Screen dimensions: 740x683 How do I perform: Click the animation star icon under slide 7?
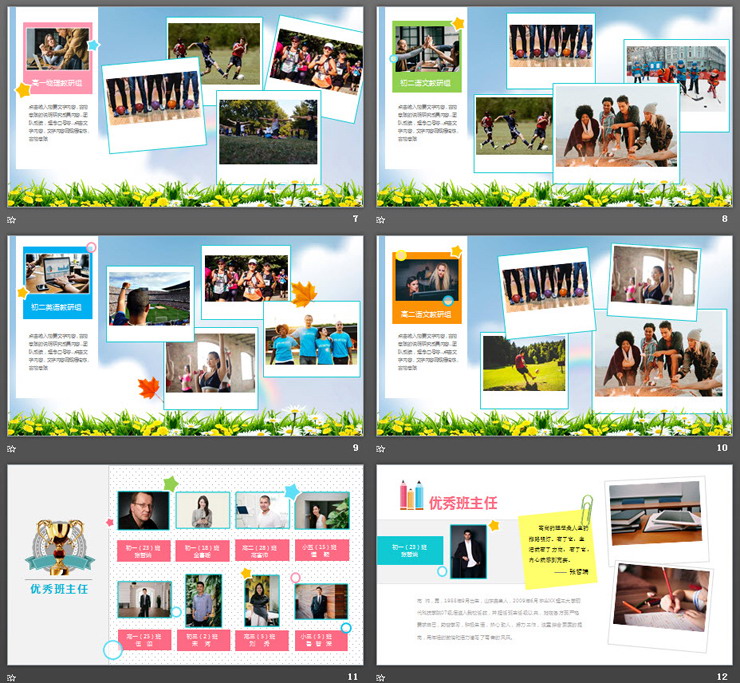click(12, 219)
